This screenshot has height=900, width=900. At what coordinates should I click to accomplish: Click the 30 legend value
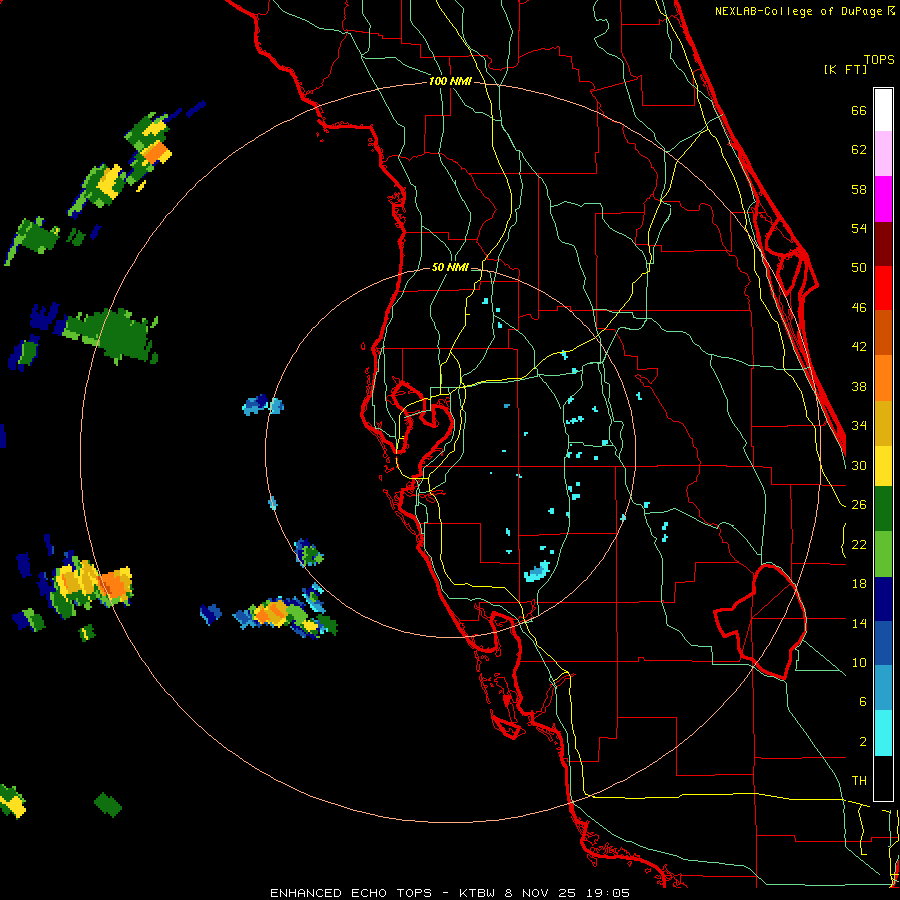coord(859,465)
